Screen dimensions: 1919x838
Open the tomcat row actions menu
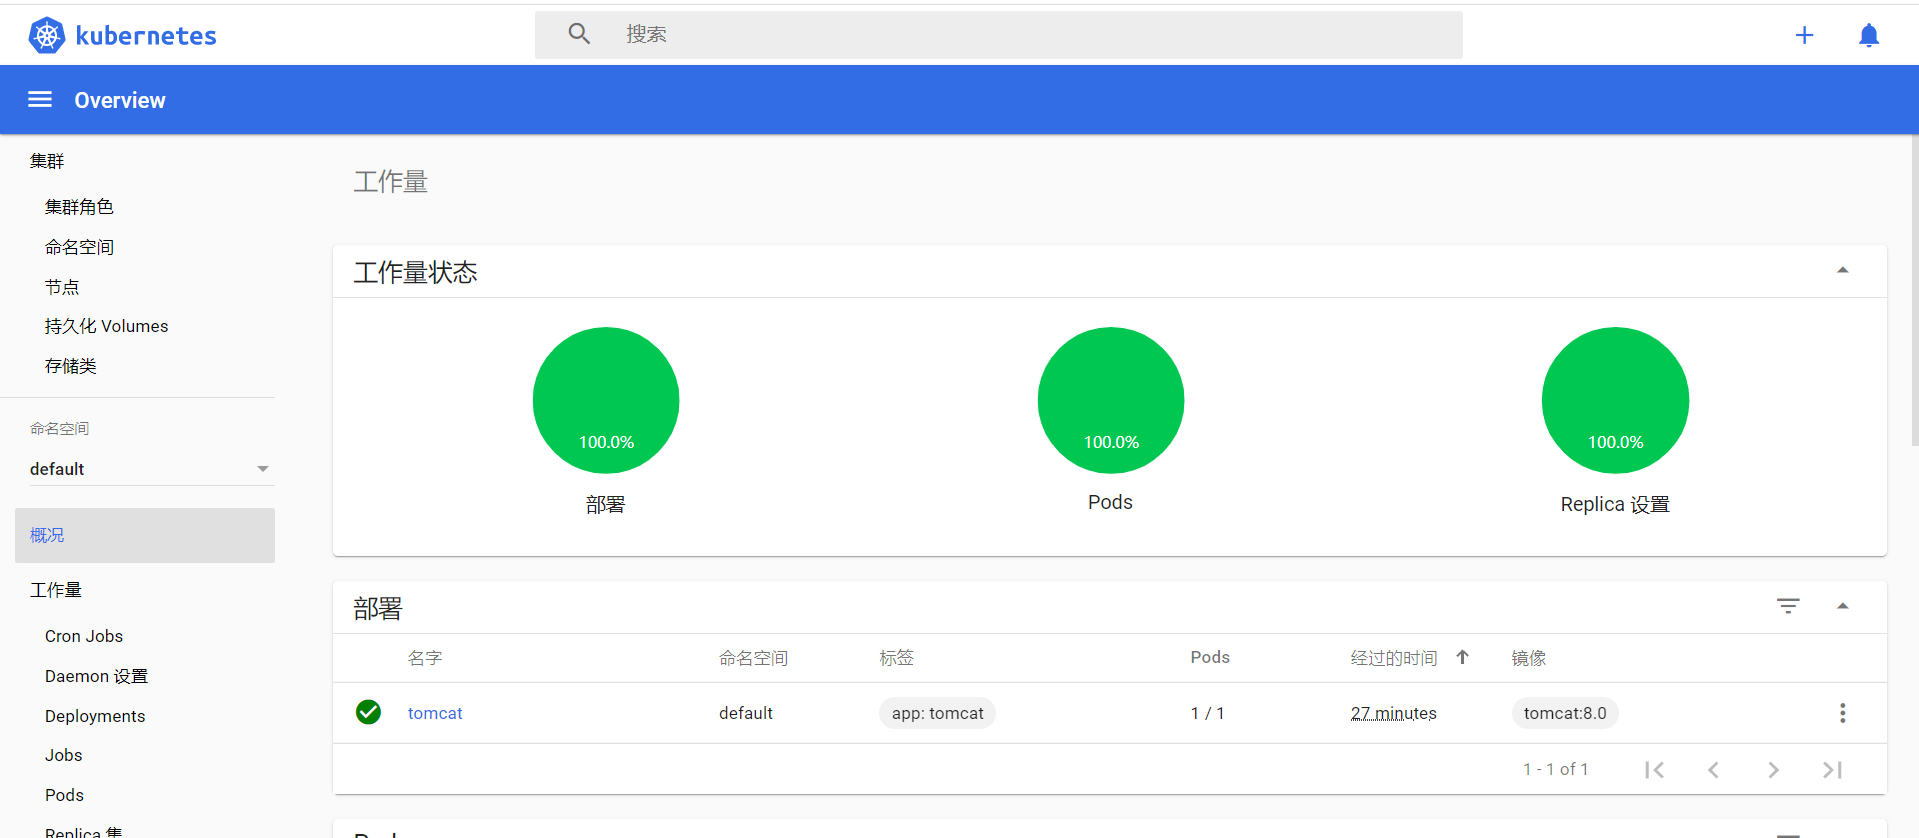coord(1842,713)
